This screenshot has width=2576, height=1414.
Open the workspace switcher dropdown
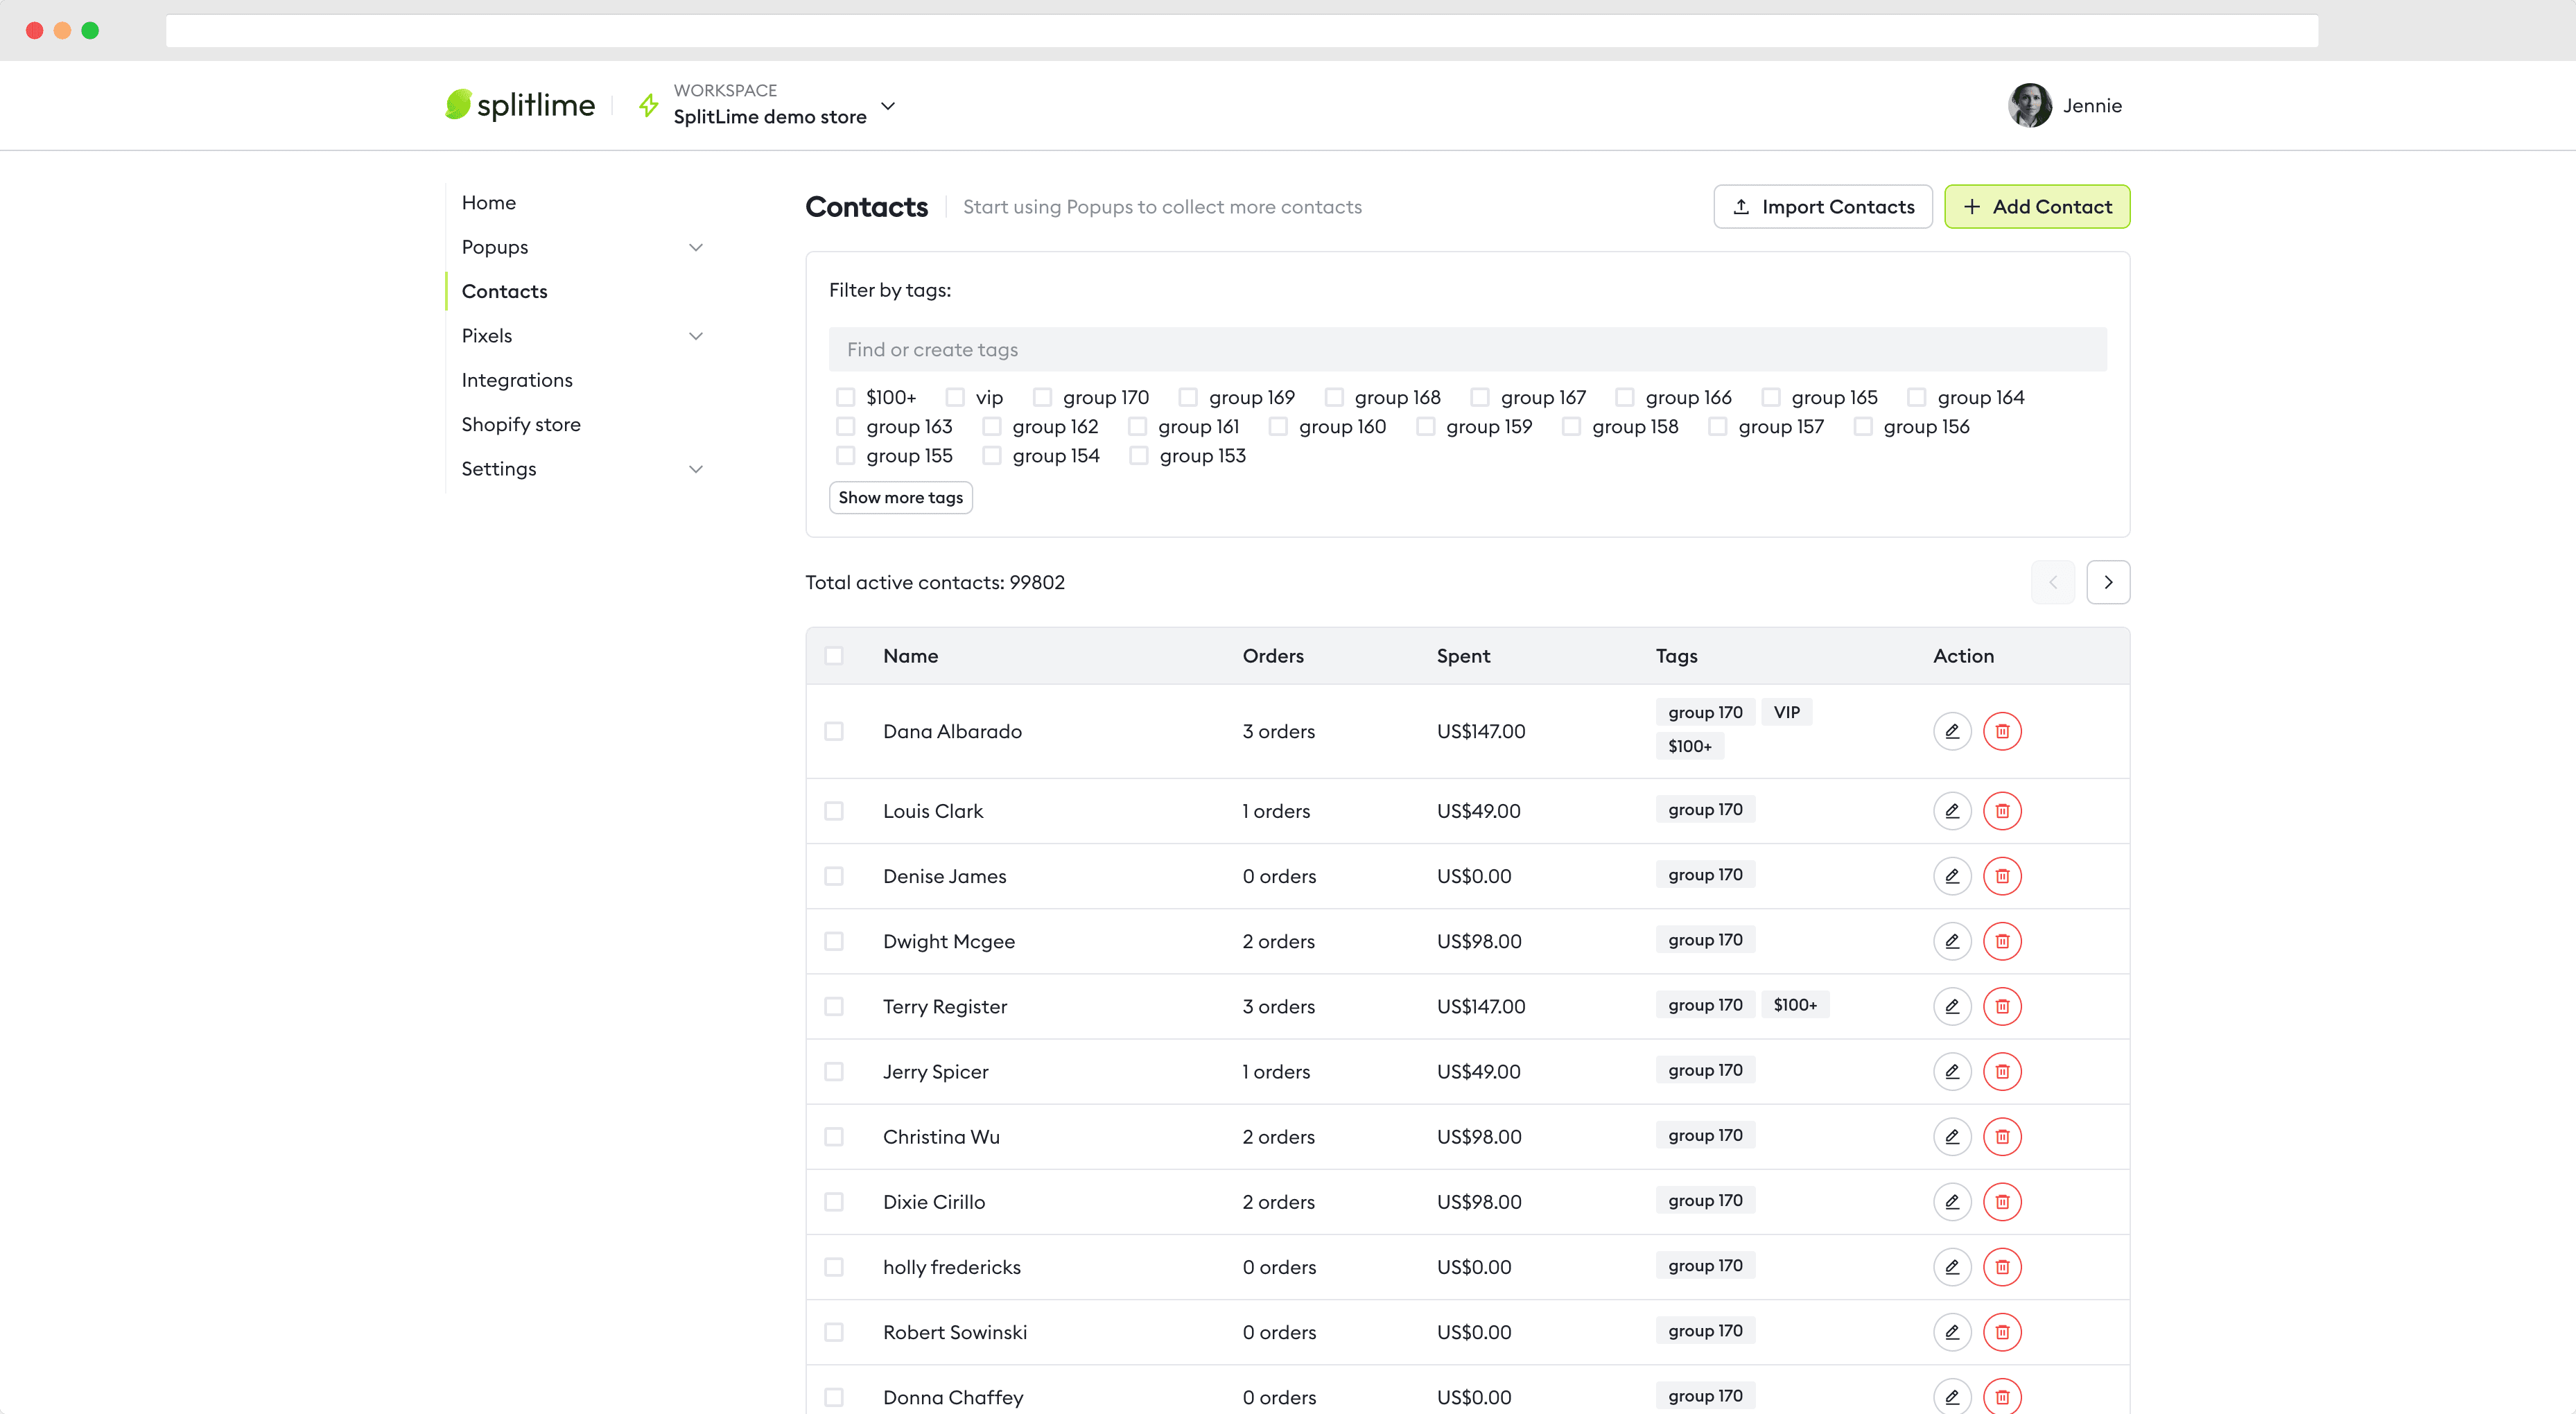point(887,105)
